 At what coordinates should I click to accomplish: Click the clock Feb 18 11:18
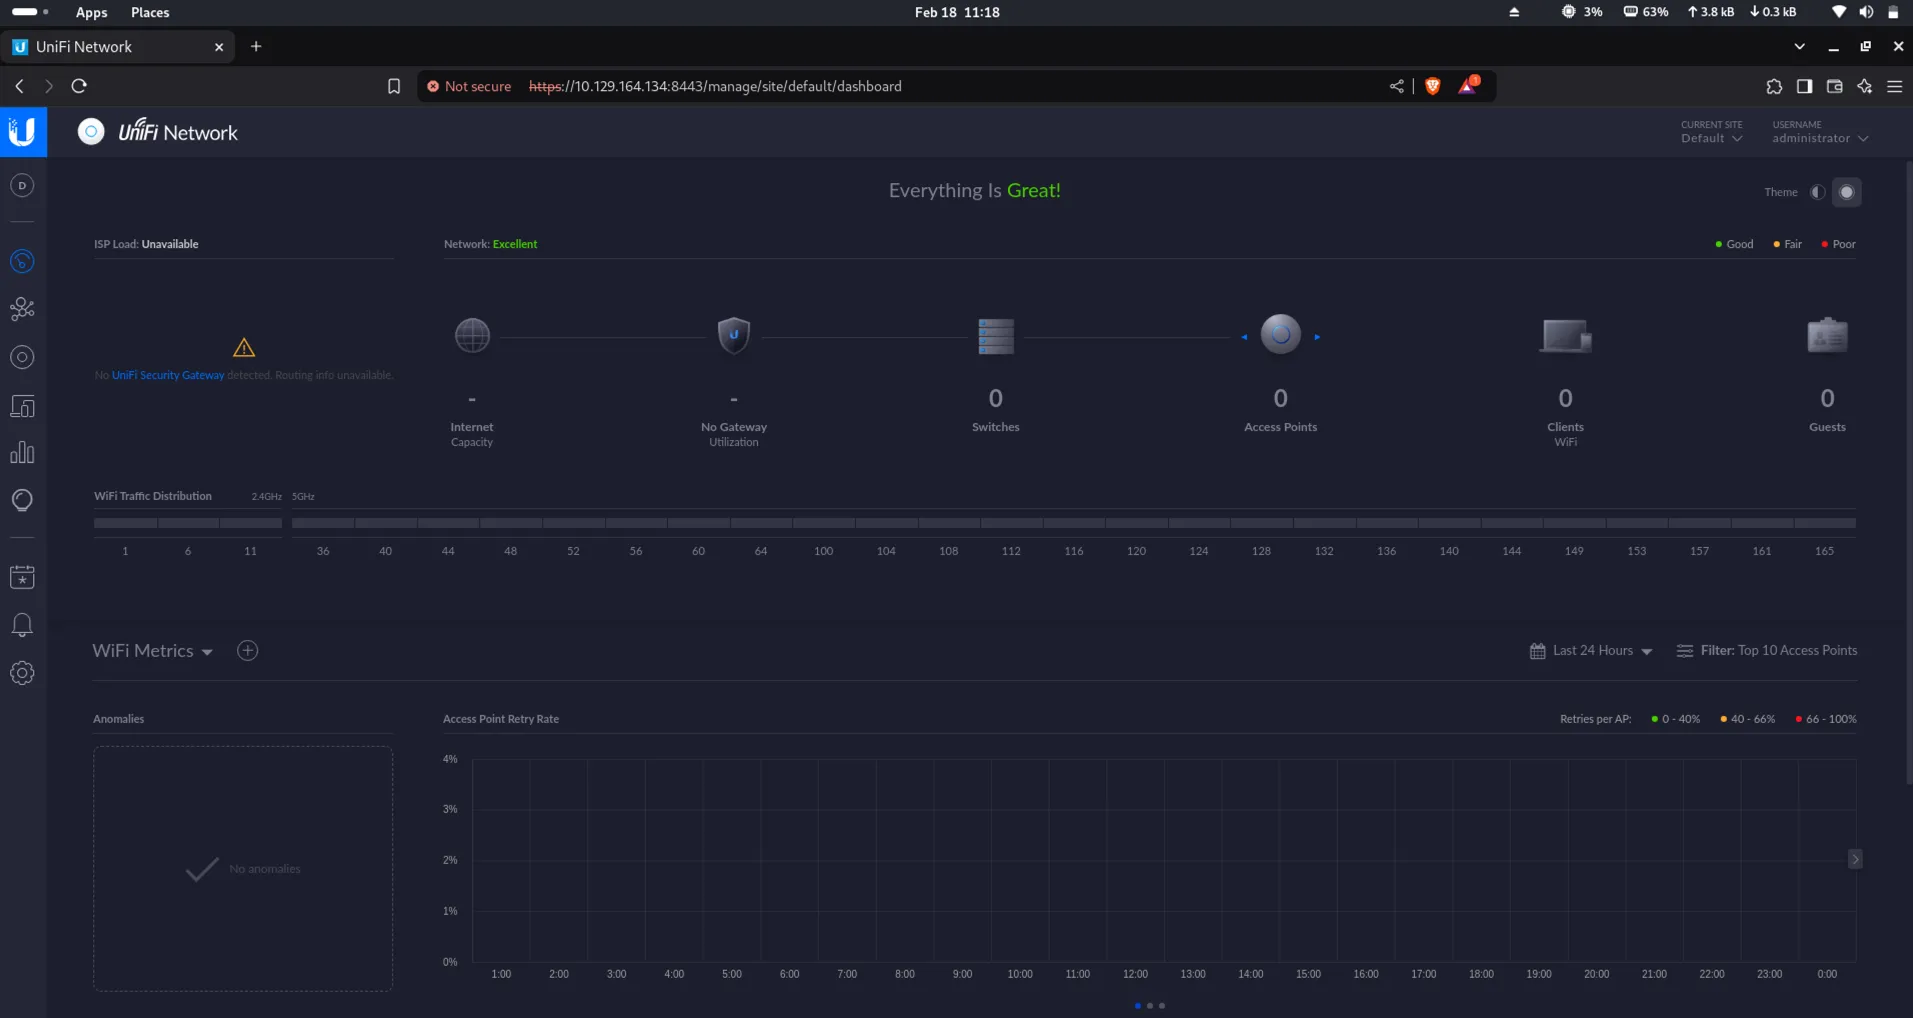coord(957,12)
